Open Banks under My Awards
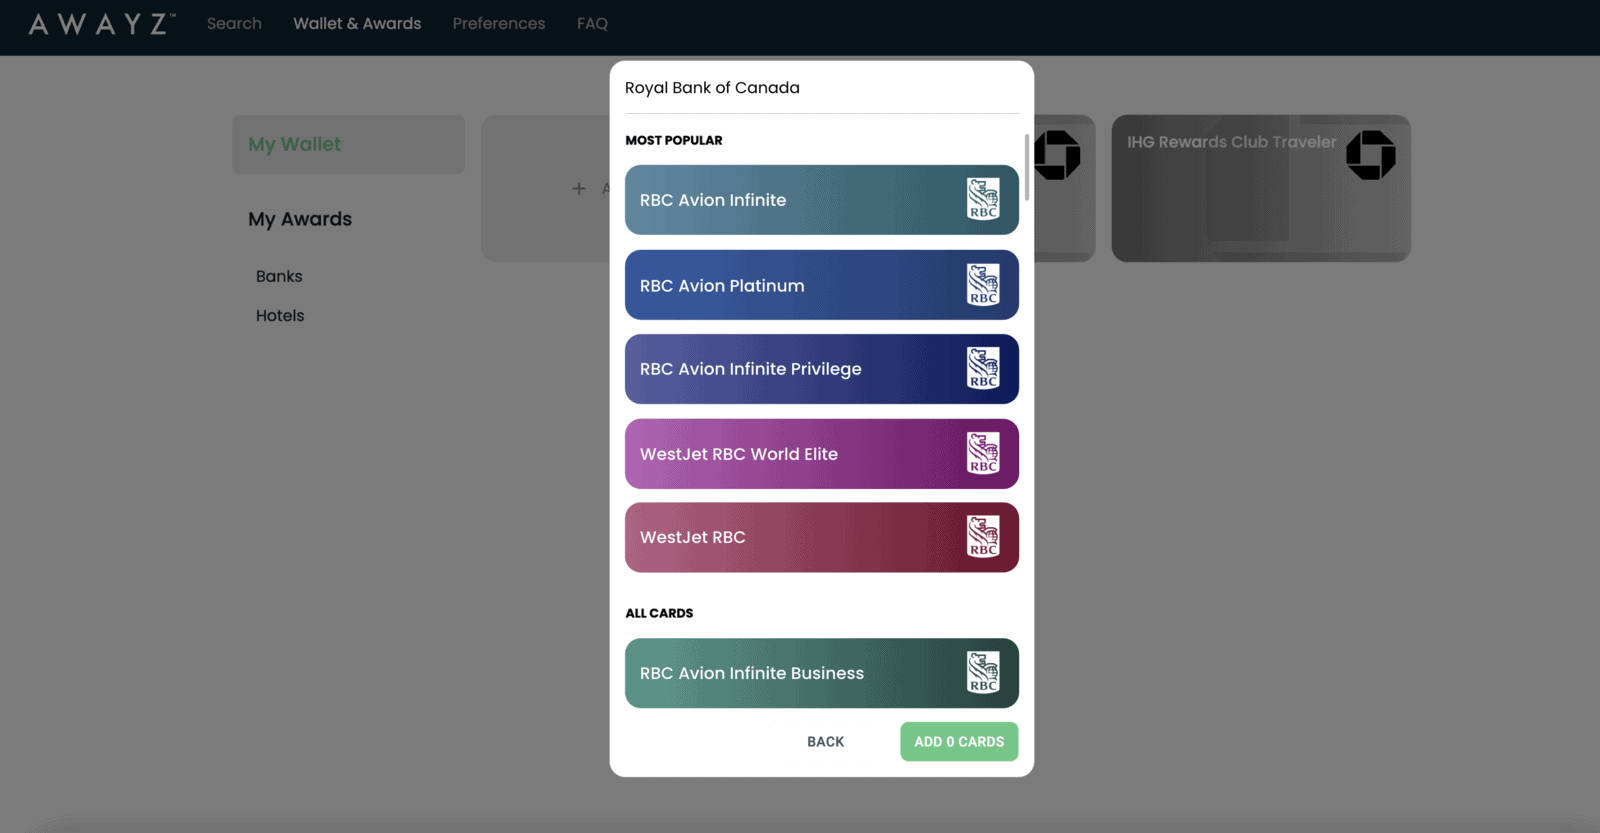 click(x=279, y=276)
